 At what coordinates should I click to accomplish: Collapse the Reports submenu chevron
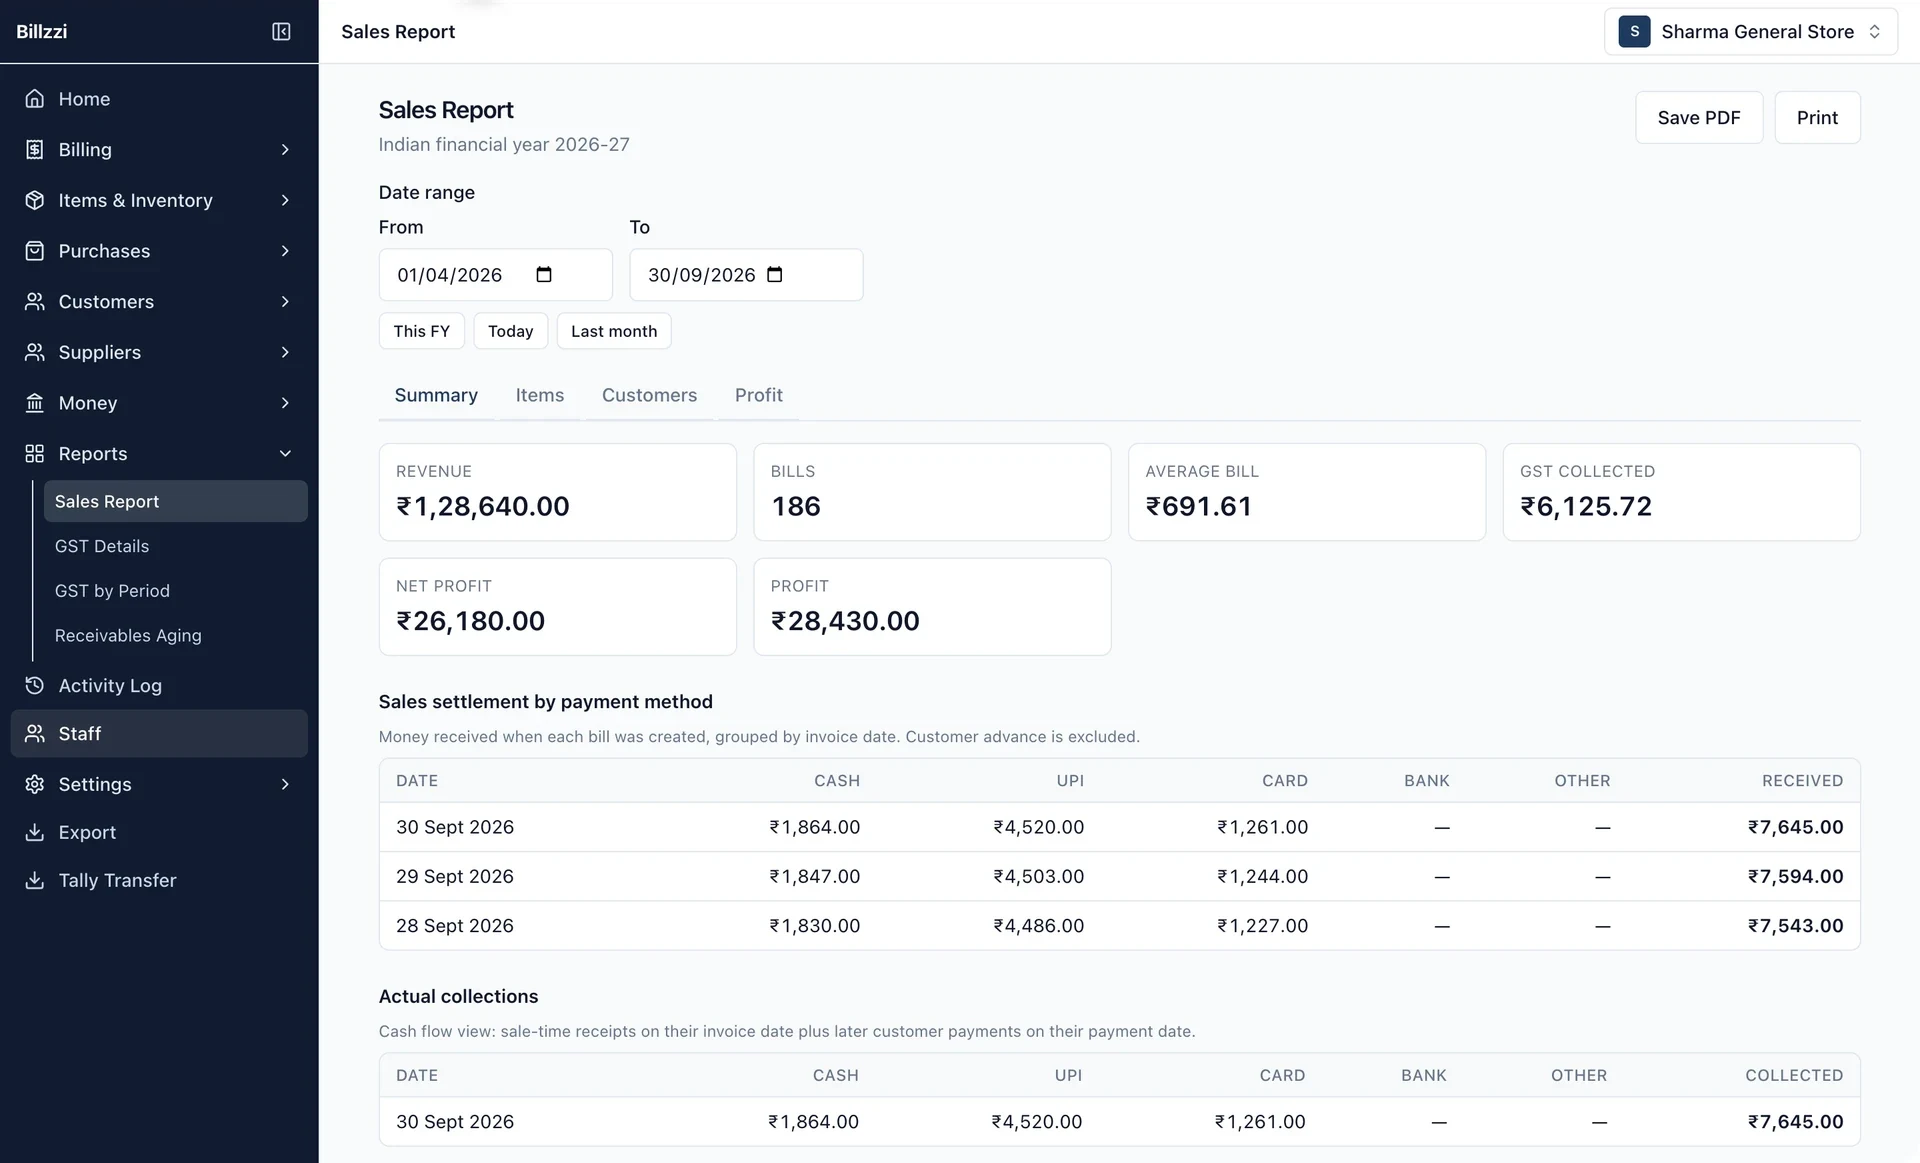[285, 454]
